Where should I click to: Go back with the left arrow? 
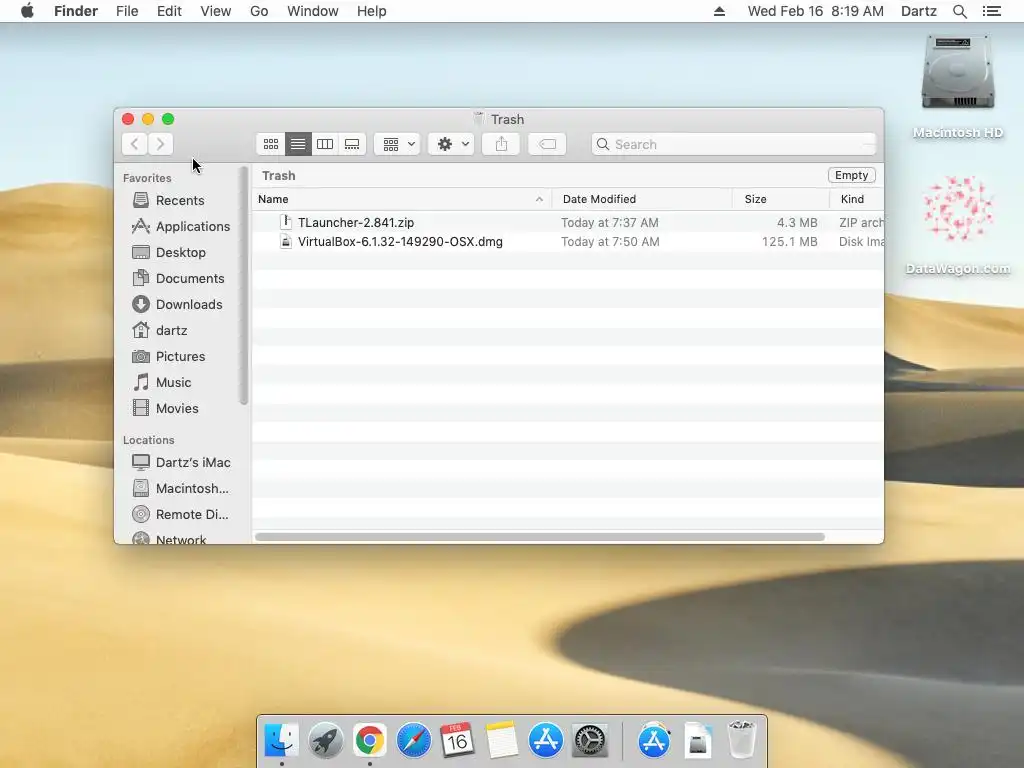pos(135,144)
